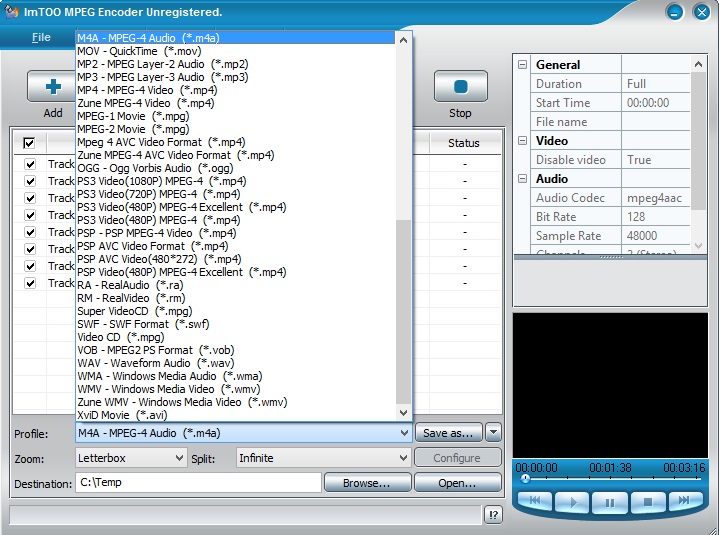
Task: Uncheck the first Track row checkbox
Action: click(30, 164)
